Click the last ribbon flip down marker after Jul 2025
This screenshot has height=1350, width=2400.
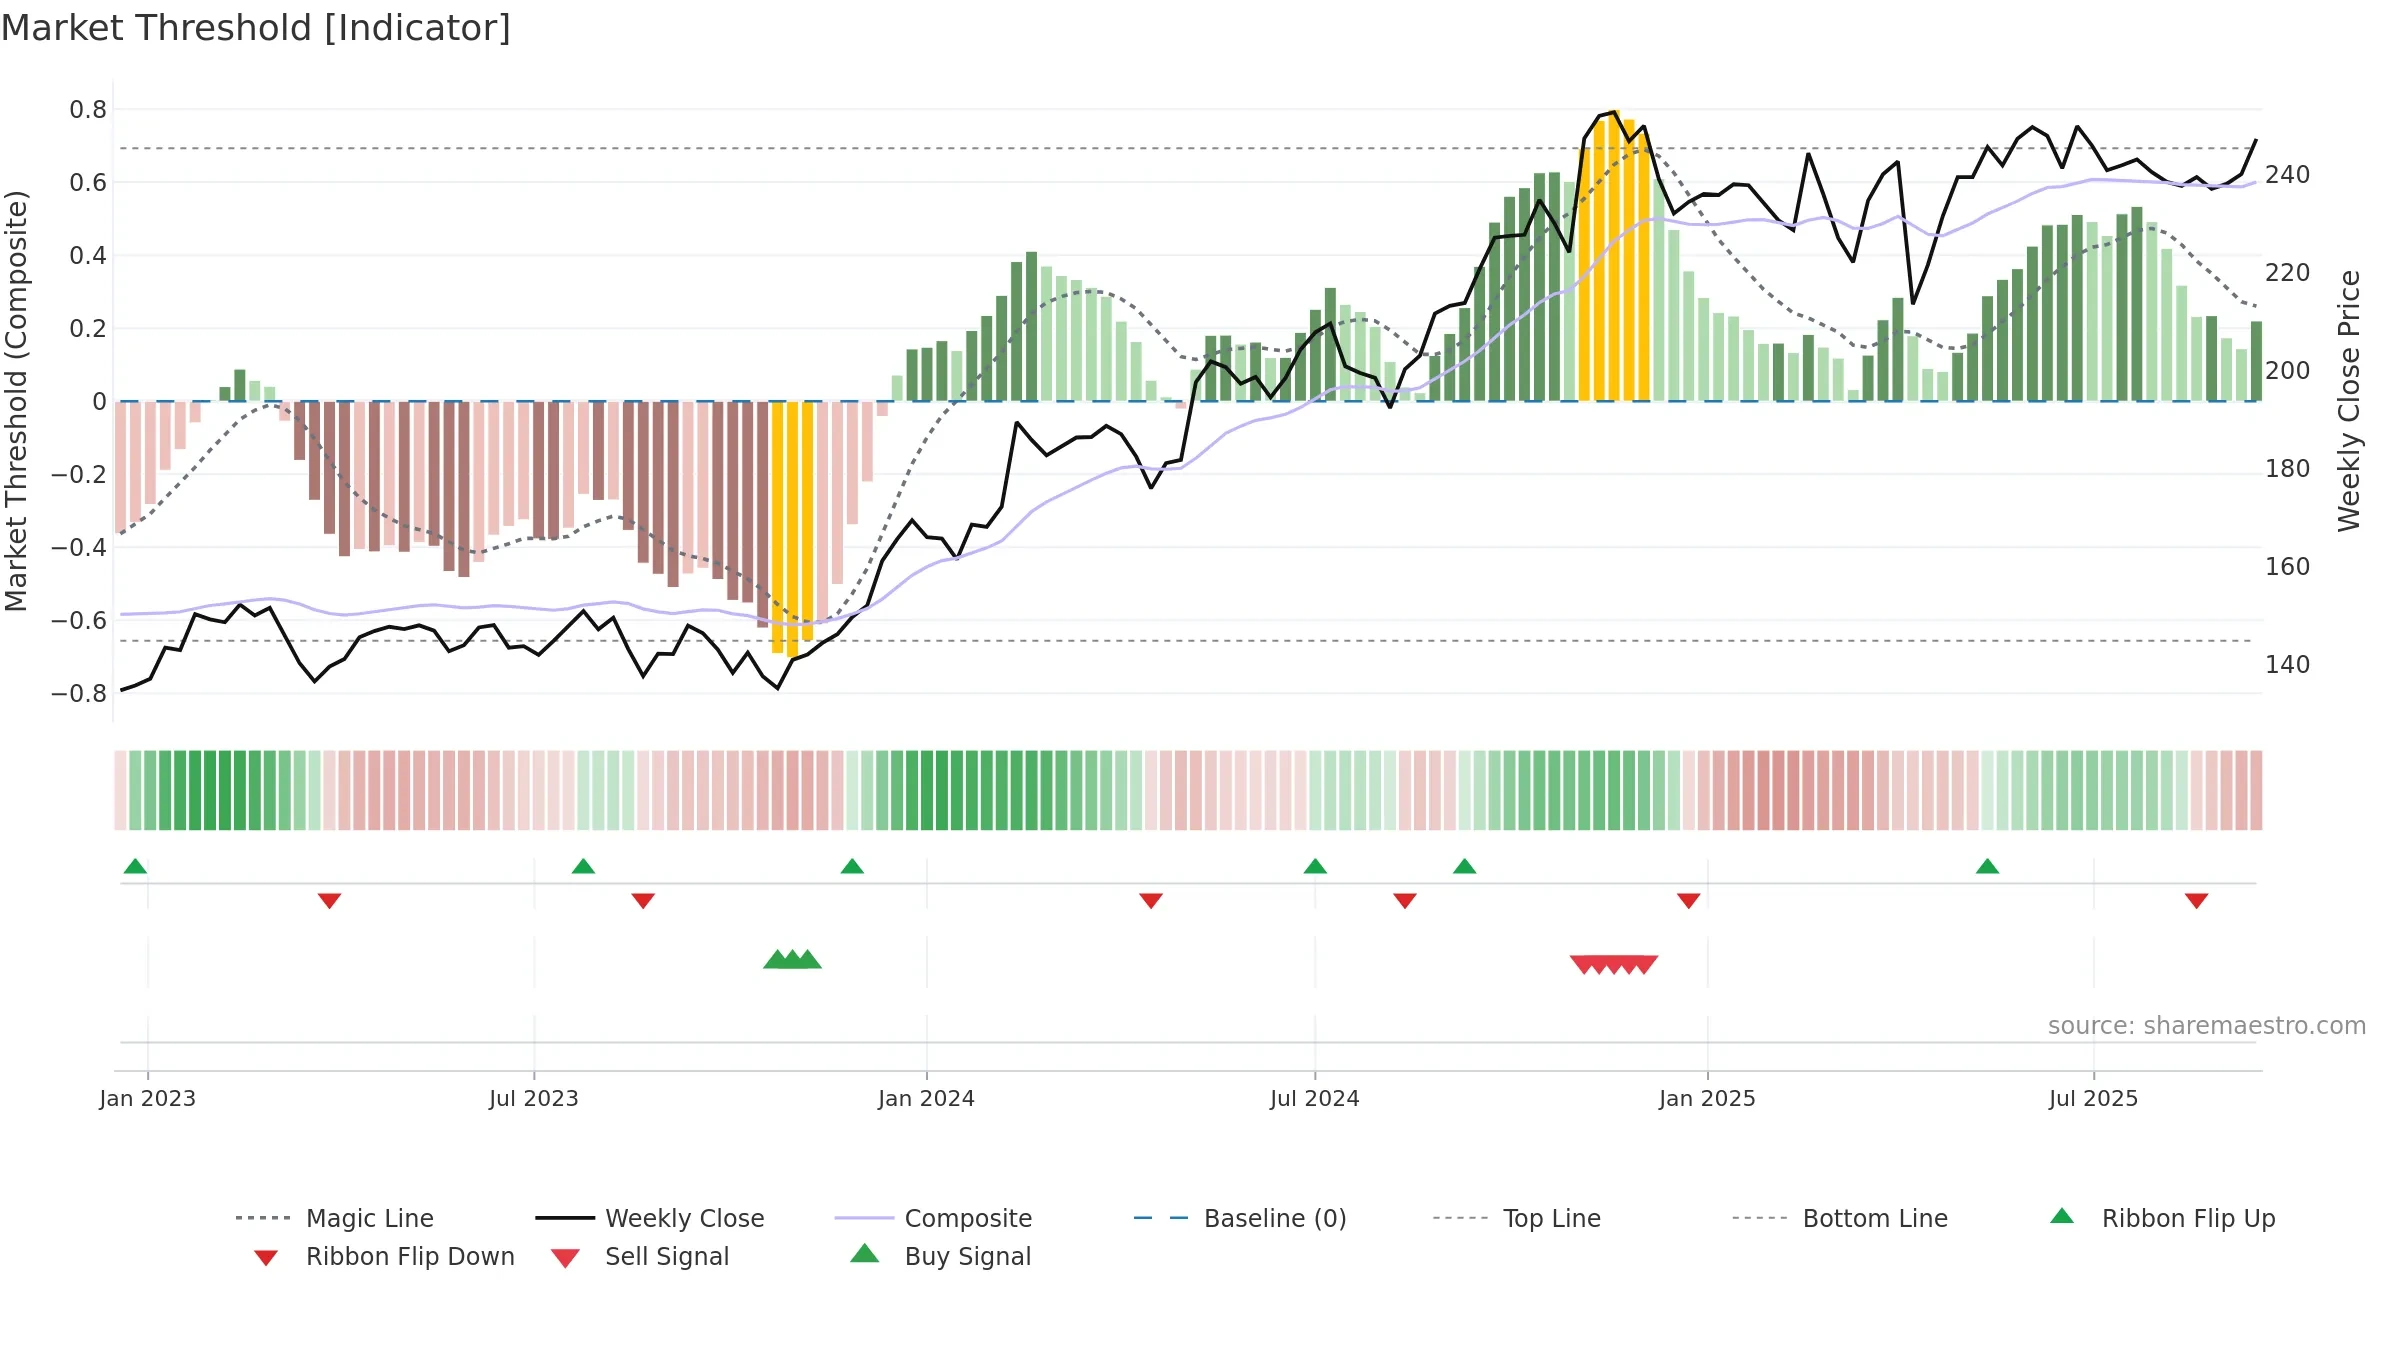click(x=2197, y=901)
